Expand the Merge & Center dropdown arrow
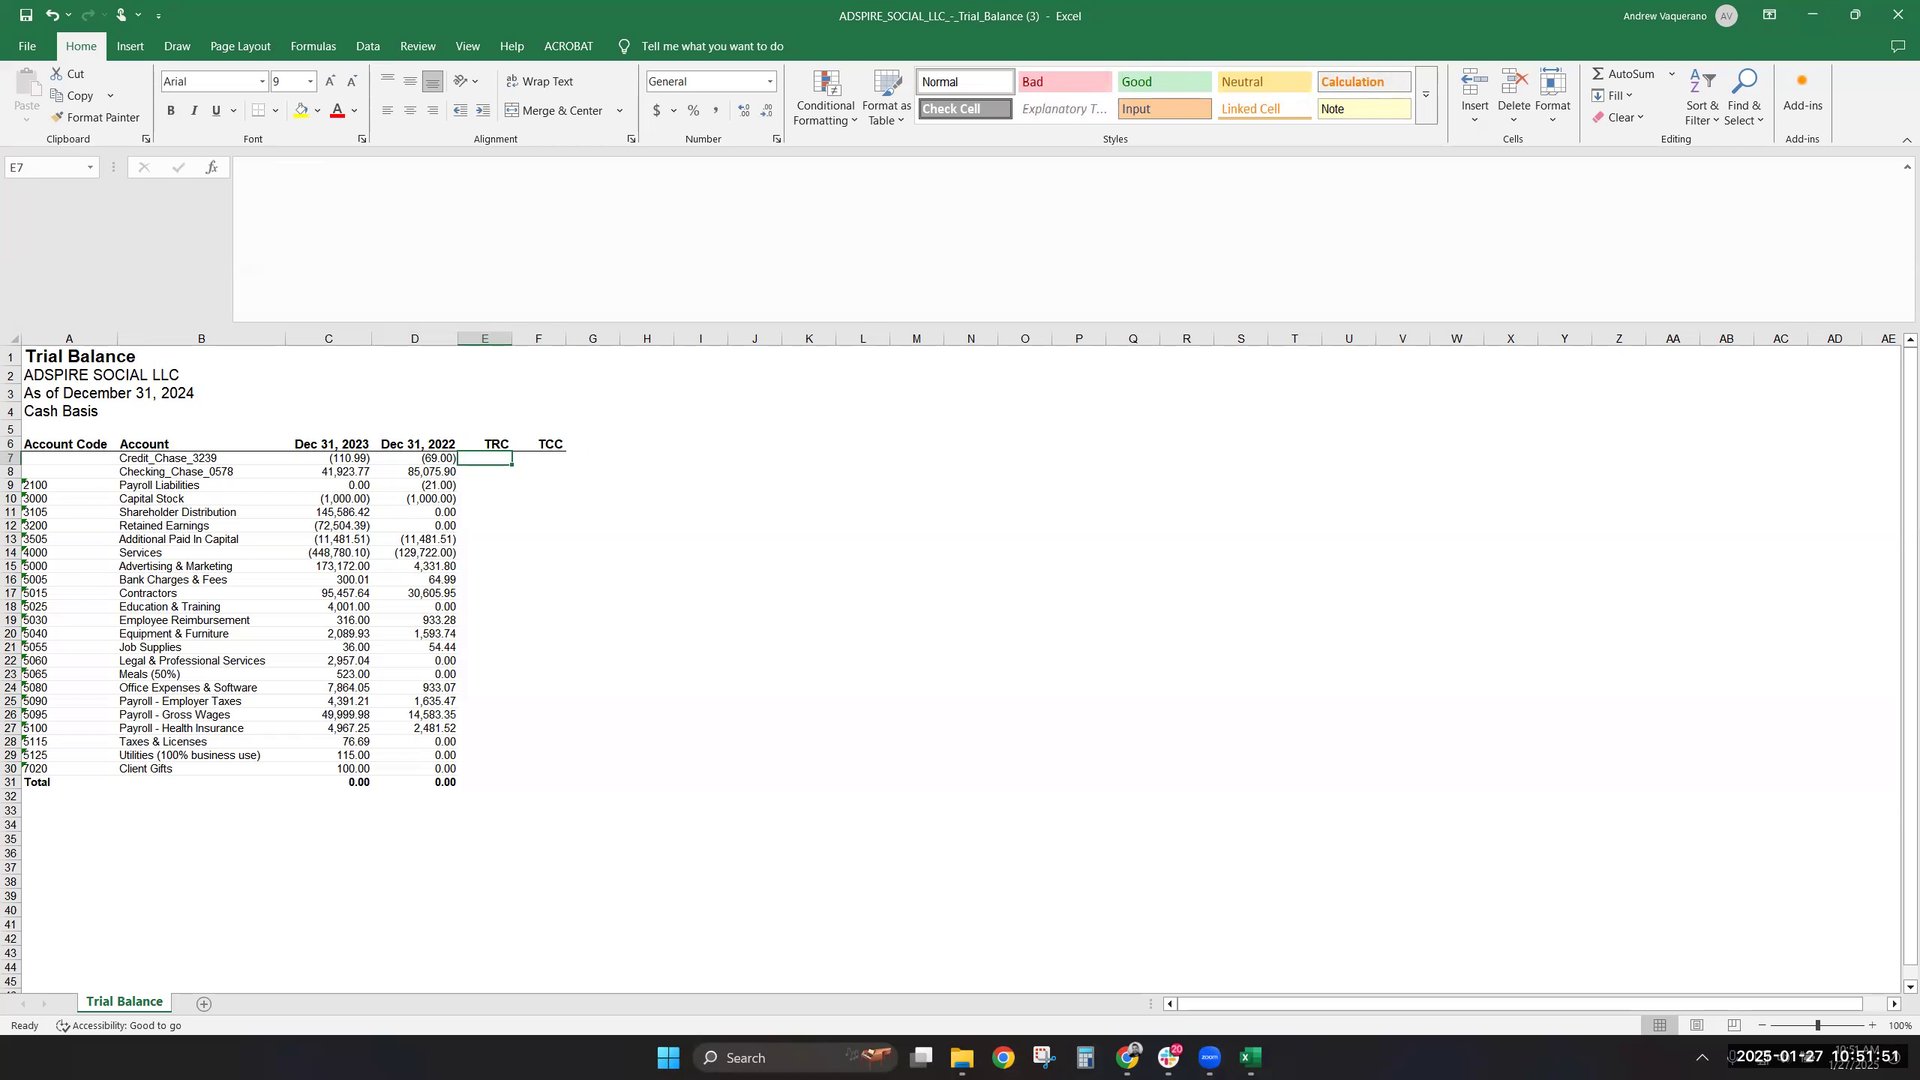Screen dimensions: 1920x1080 coord(620,110)
